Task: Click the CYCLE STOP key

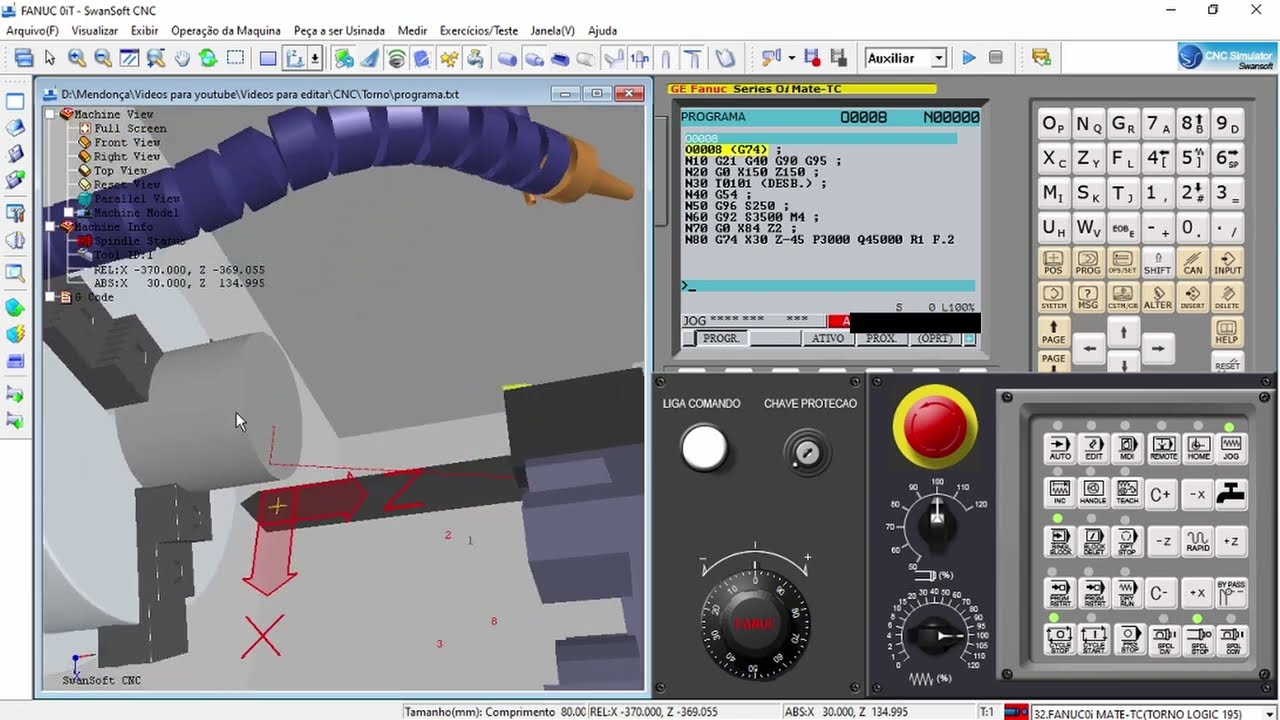Action: (1060, 638)
